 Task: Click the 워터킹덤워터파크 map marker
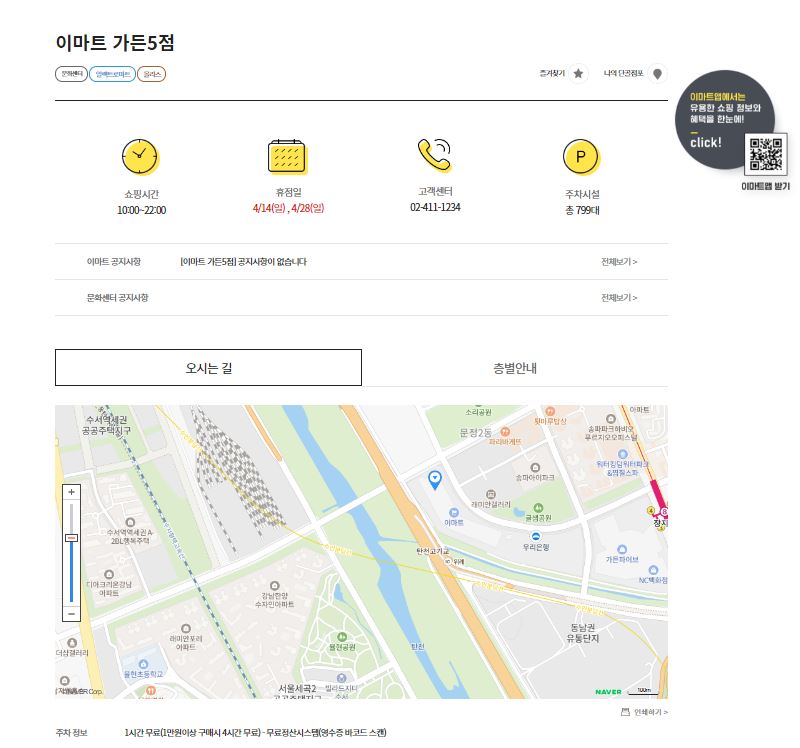point(622,454)
